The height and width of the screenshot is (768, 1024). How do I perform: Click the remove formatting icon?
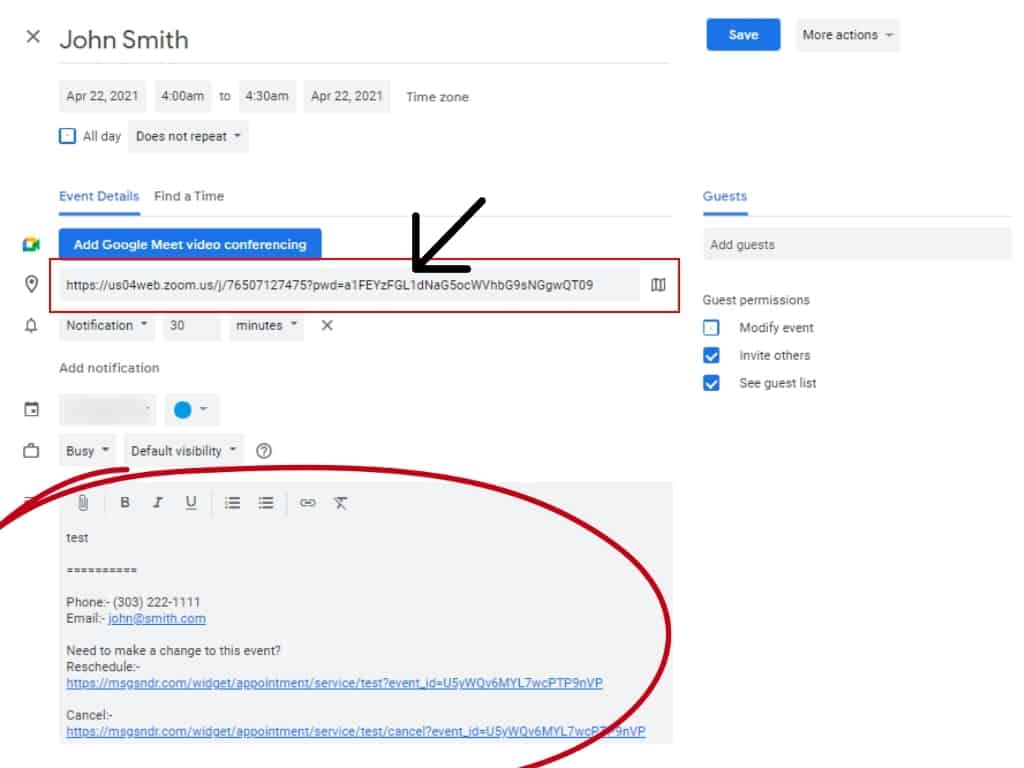point(340,503)
